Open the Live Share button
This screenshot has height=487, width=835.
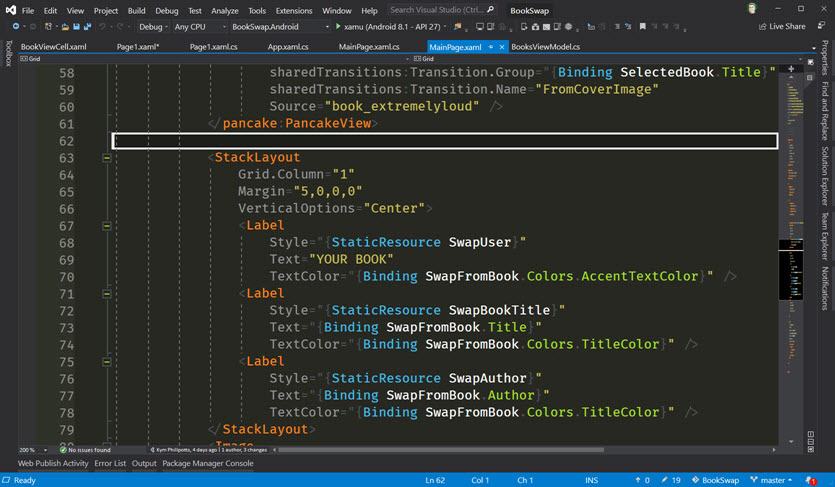pos(782,26)
